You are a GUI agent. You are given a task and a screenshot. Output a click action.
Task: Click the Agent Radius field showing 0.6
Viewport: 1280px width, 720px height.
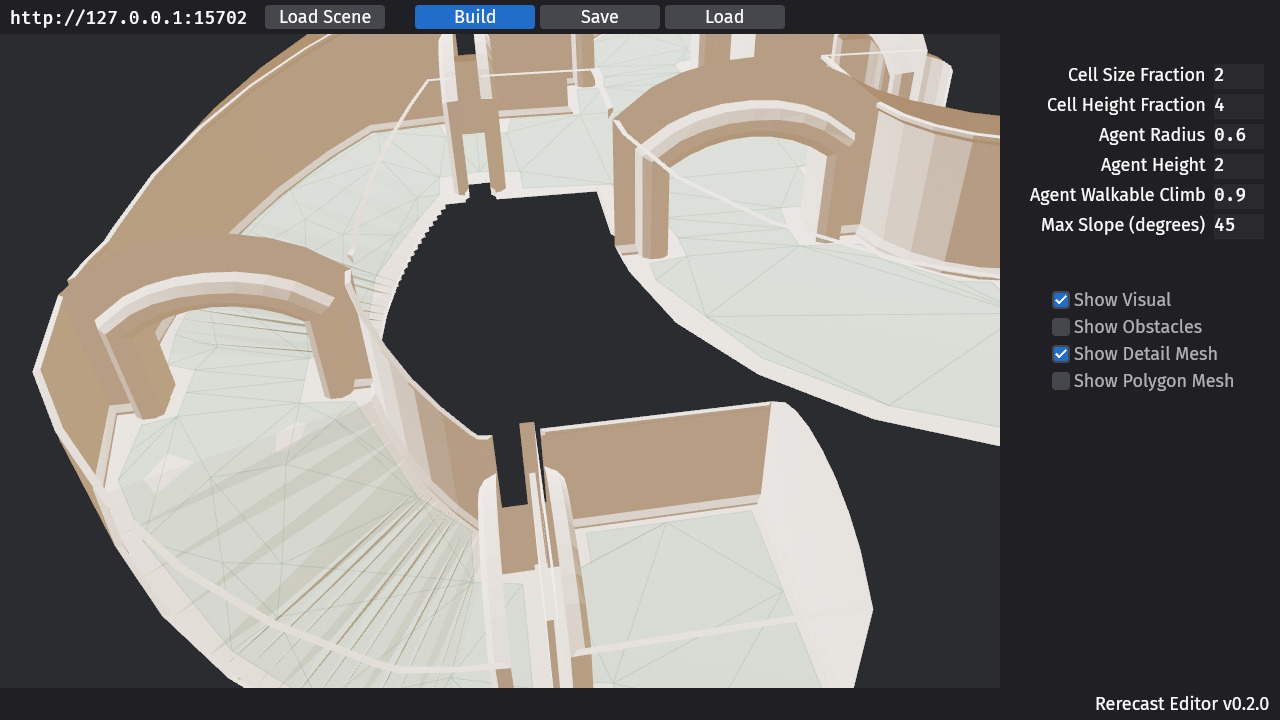click(1238, 135)
